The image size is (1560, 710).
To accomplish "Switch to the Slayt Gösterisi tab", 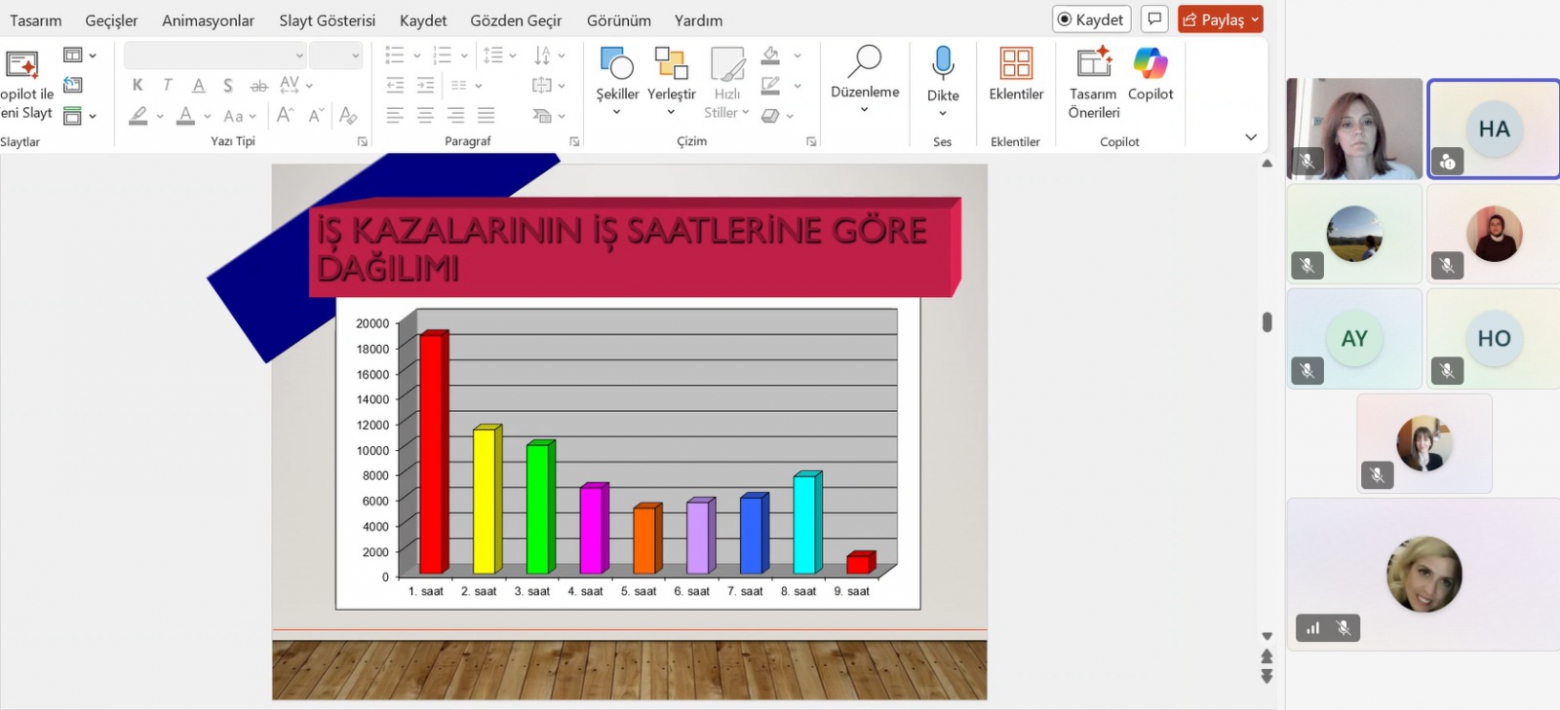I will [x=327, y=21].
